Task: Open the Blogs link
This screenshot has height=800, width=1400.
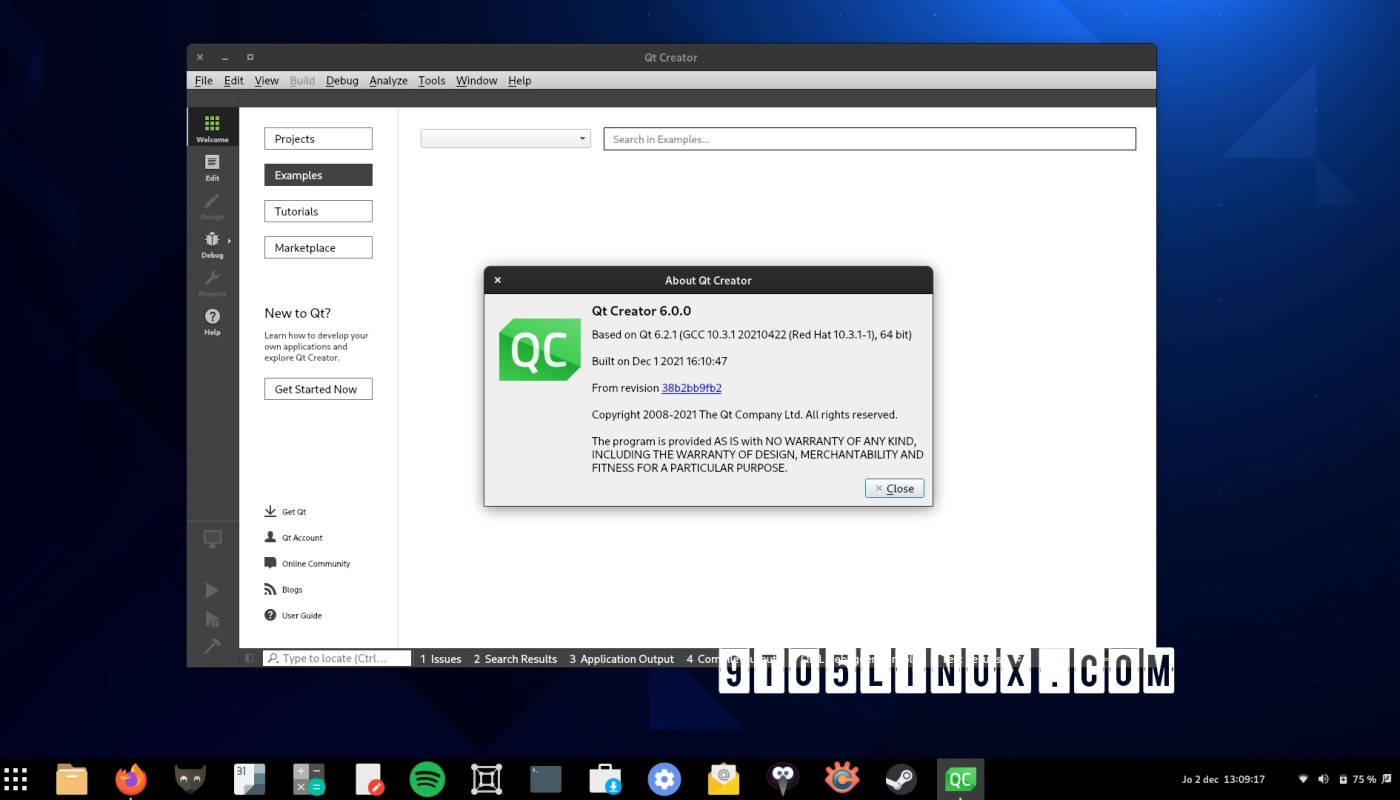Action: tap(283, 589)
